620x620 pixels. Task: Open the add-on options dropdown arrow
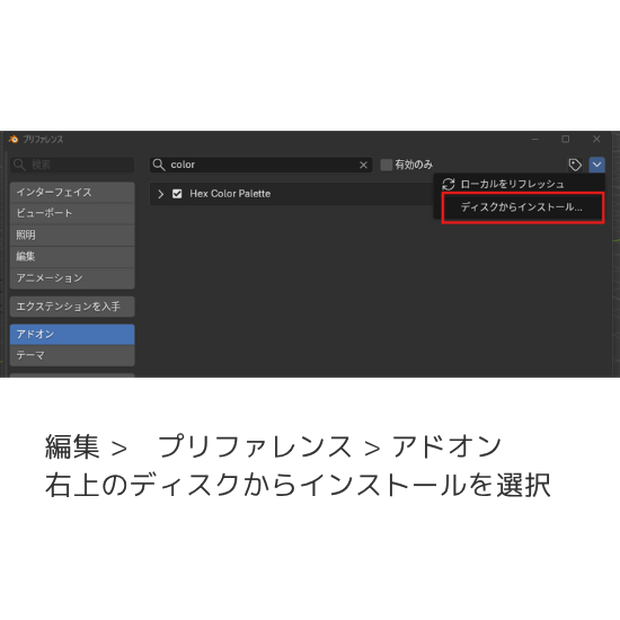597,165
